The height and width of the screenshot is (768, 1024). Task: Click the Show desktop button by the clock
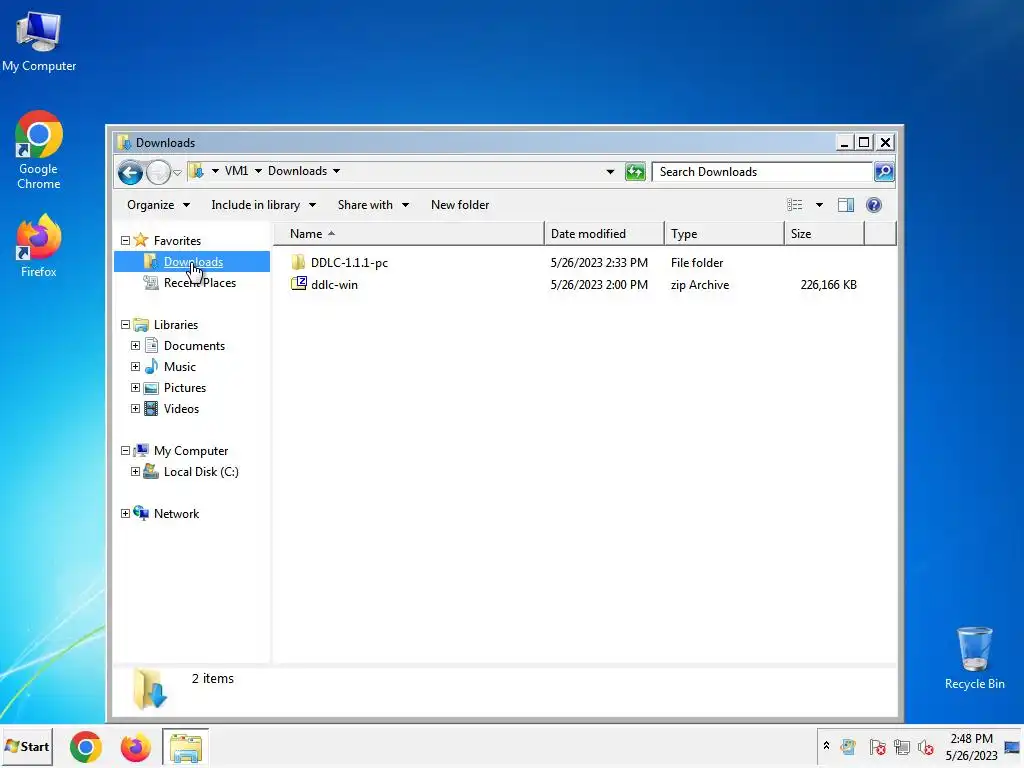coord(1012,747)
